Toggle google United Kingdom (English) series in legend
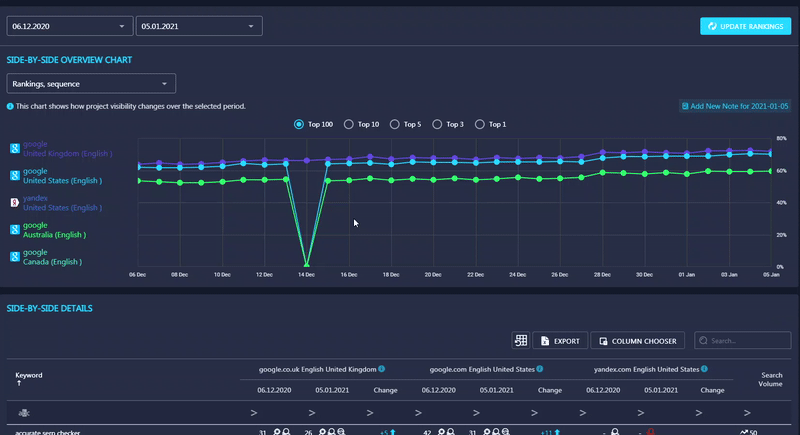This screenshot has height=435, width=800. coord(67,148)
